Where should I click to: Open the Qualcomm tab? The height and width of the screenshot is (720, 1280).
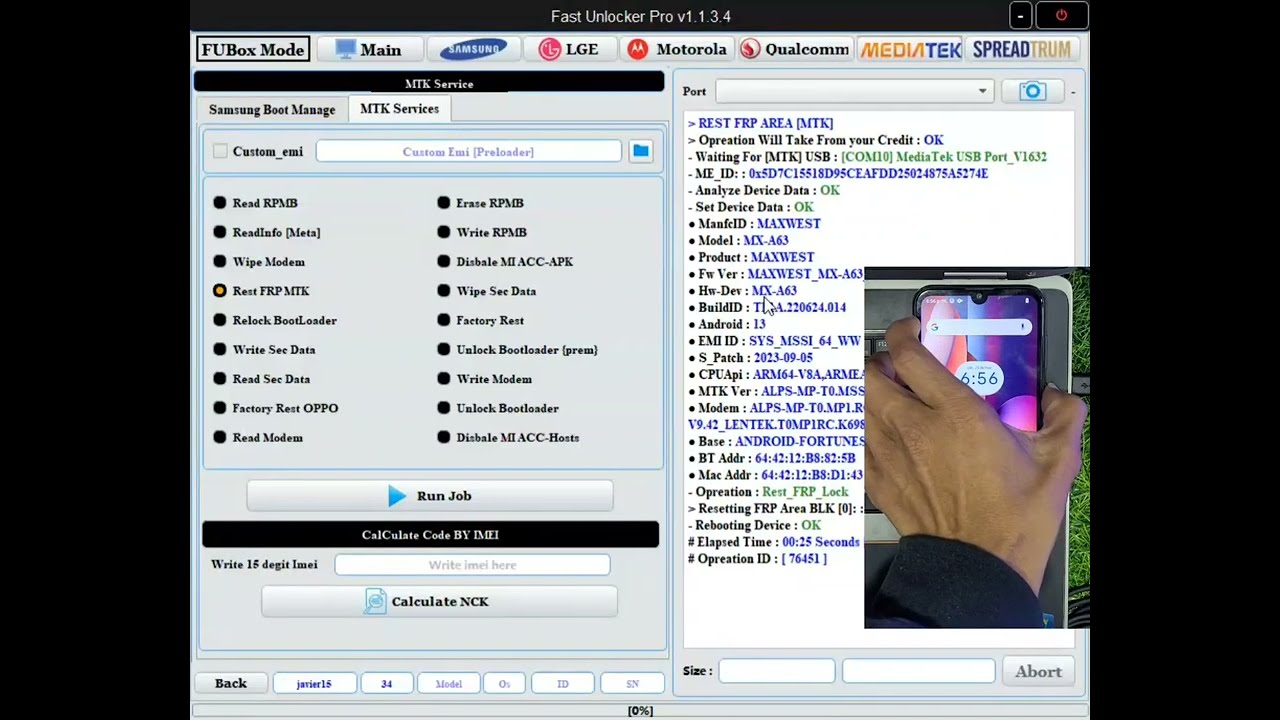(x=795, y=49)
